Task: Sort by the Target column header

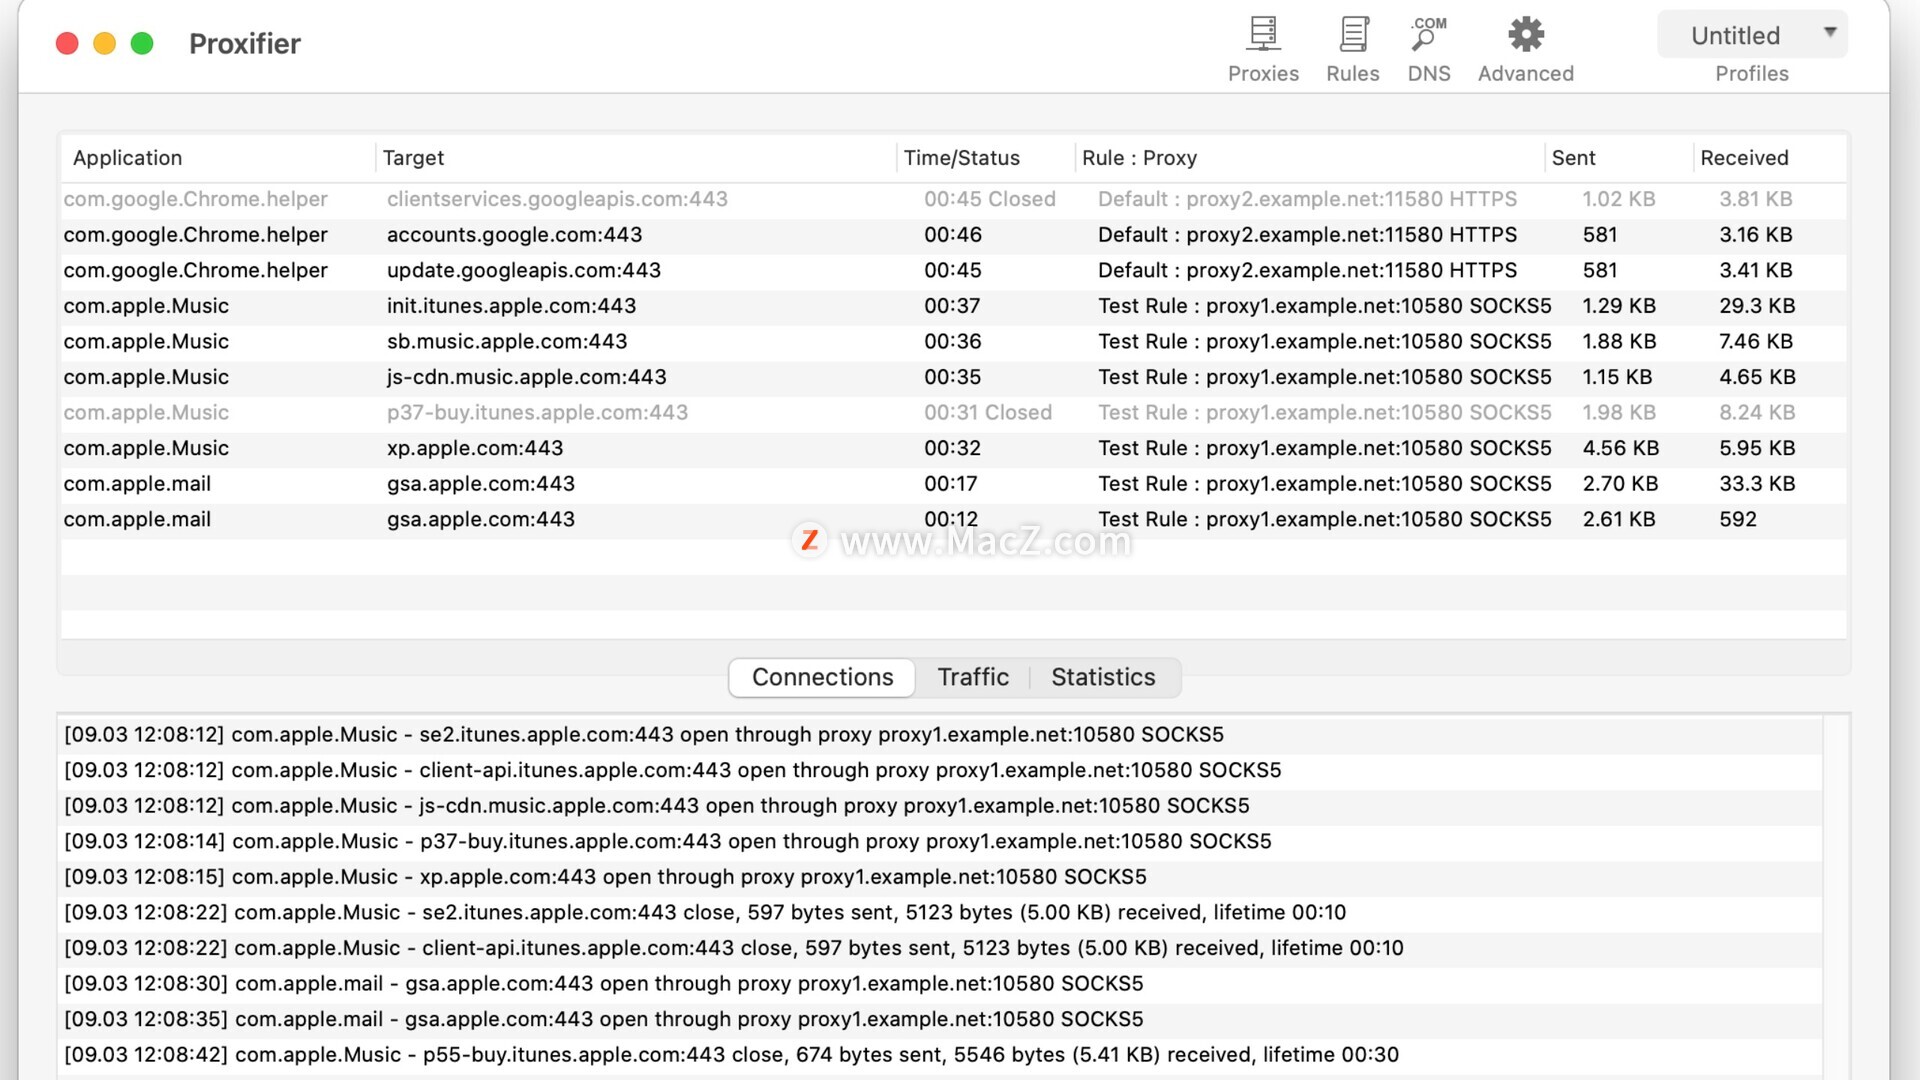Action: pyautogui.click(x=636, y=158)
